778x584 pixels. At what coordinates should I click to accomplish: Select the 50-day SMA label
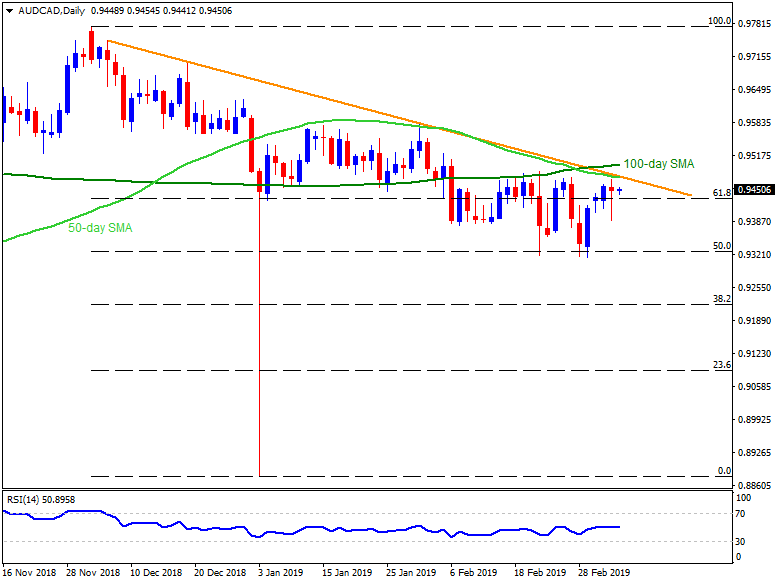100,228
